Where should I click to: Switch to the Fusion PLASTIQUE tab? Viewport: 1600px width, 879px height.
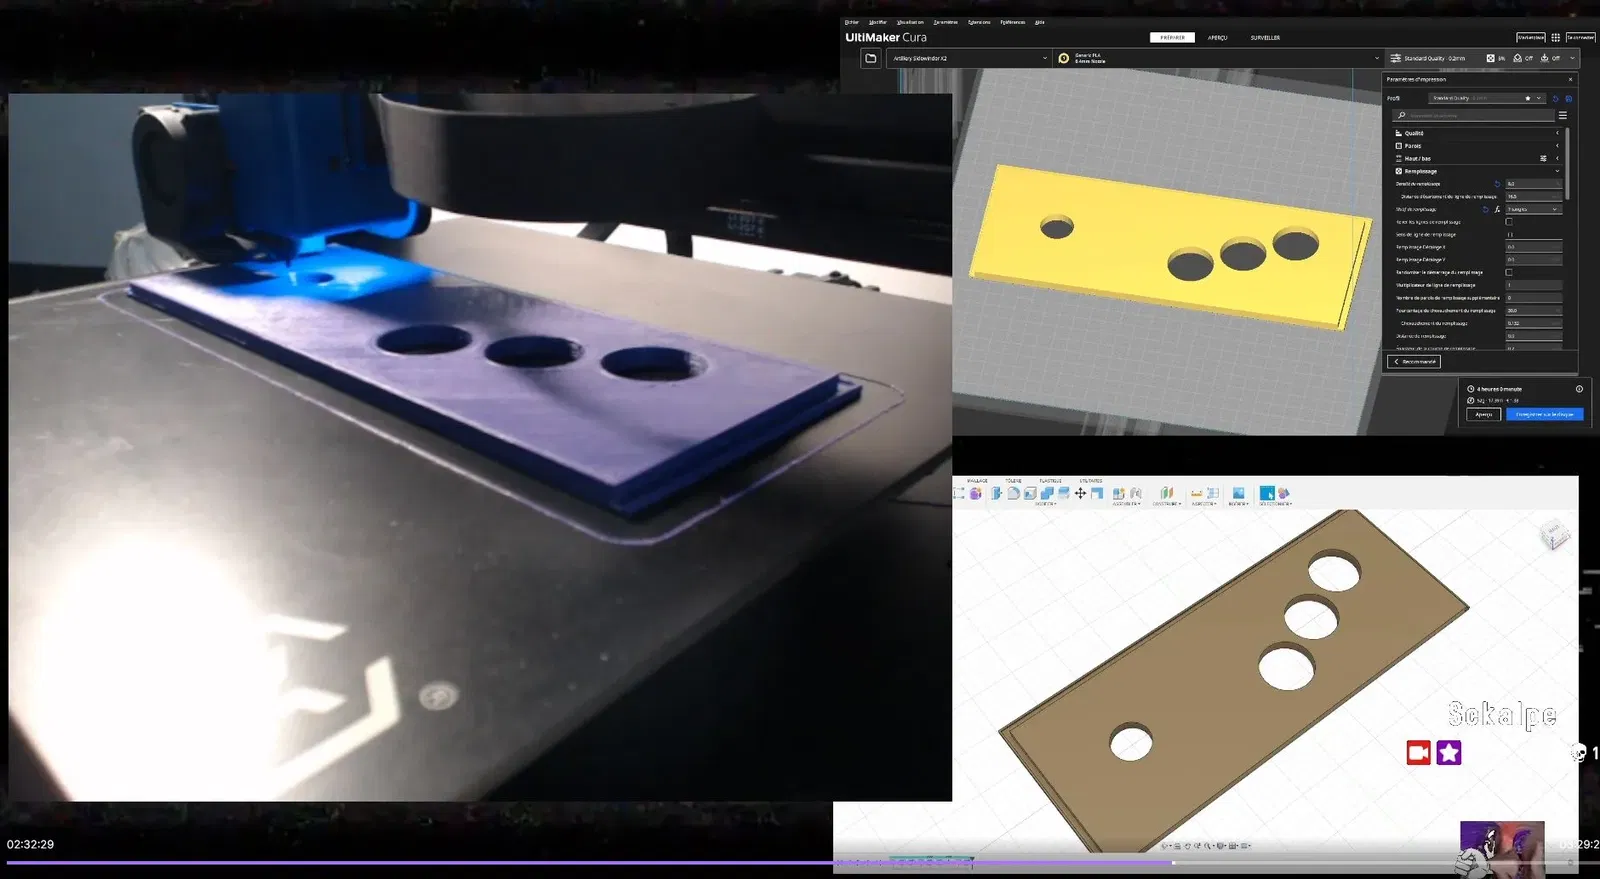[1051, 481]
